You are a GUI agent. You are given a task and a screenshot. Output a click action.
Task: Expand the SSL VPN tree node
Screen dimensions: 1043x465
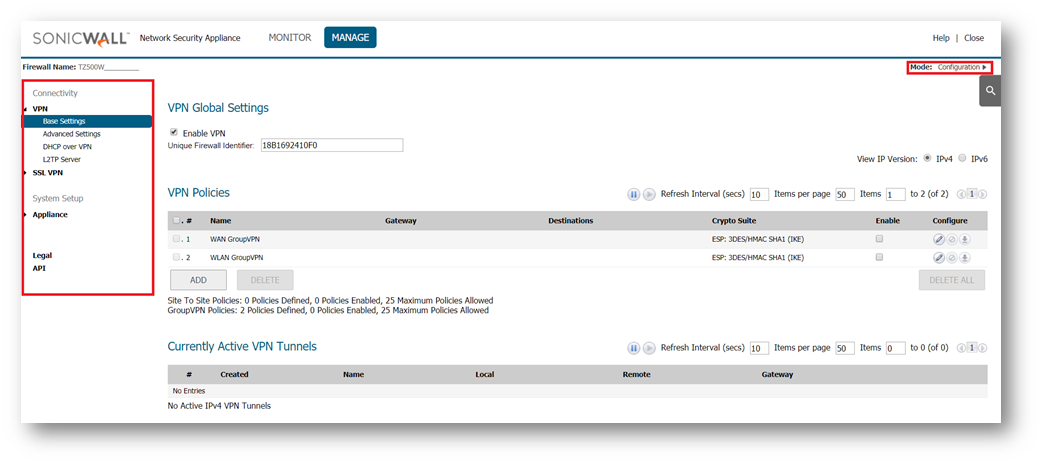pos(25,173)
